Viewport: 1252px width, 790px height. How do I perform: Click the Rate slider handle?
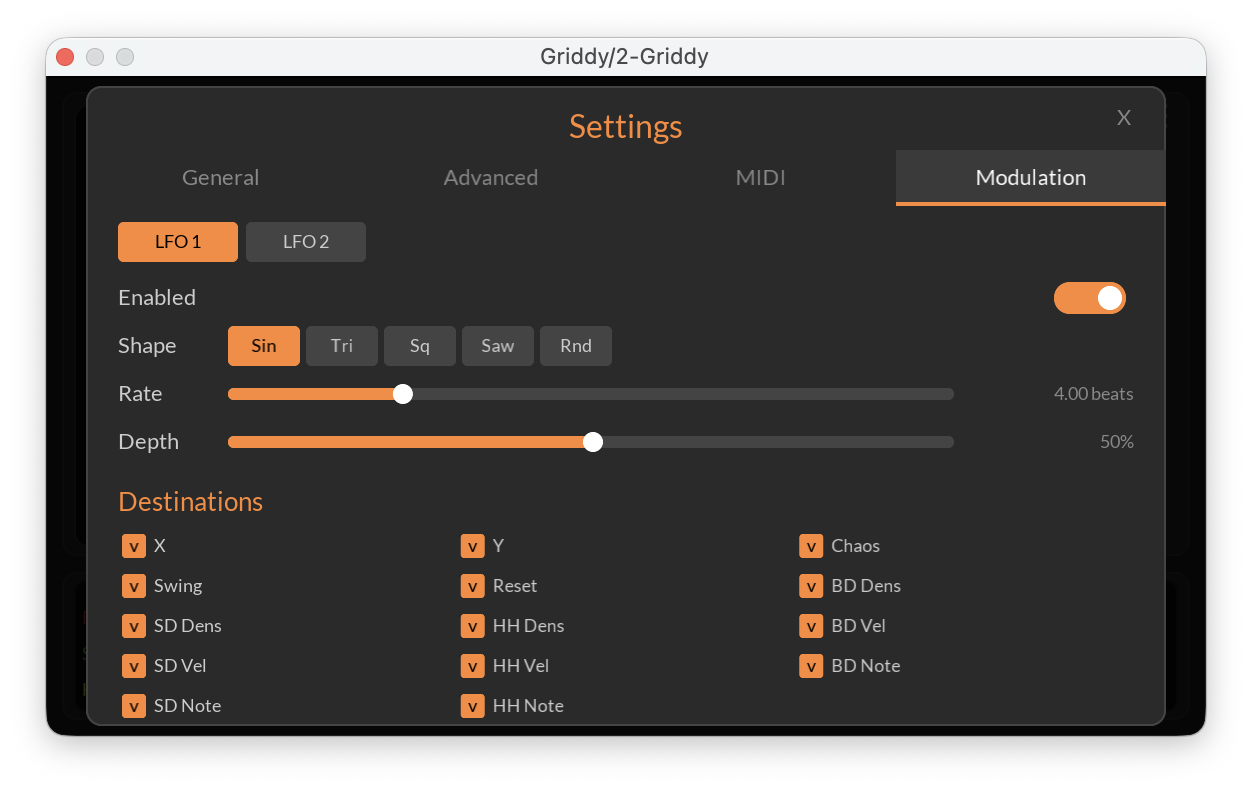coord(403,394)
